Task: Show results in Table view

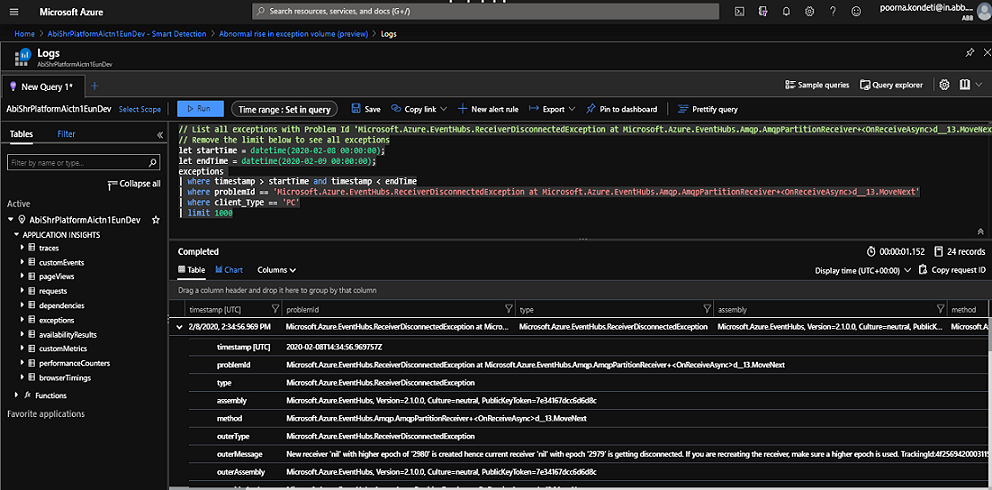Action: point(192,270)
